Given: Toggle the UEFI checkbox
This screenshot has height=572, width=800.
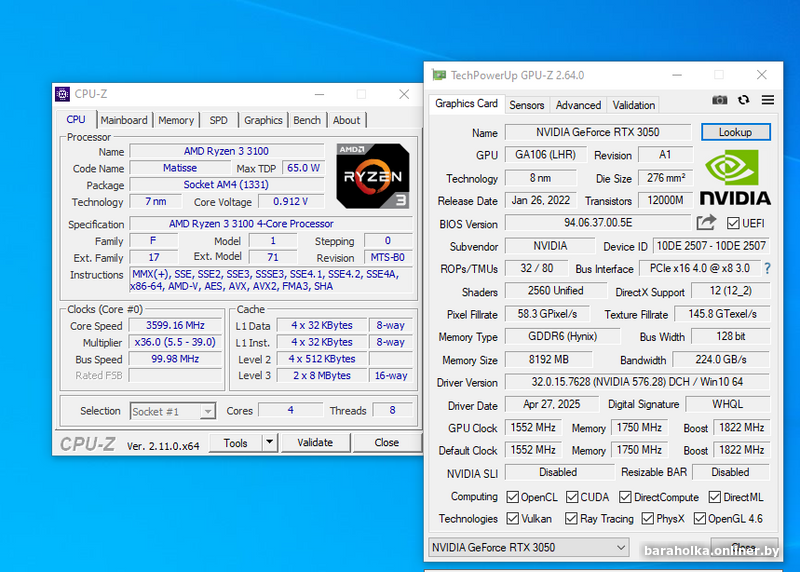Looking at the screenshot, I should 733,223.
